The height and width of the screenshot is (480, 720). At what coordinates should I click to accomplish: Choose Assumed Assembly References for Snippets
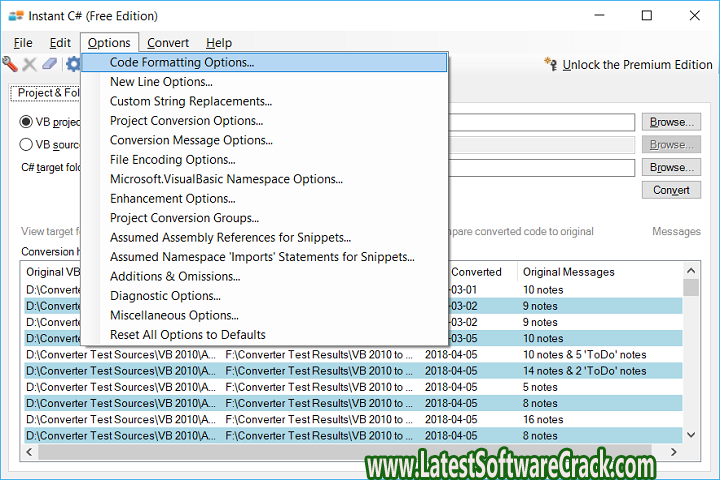(264, 237)
